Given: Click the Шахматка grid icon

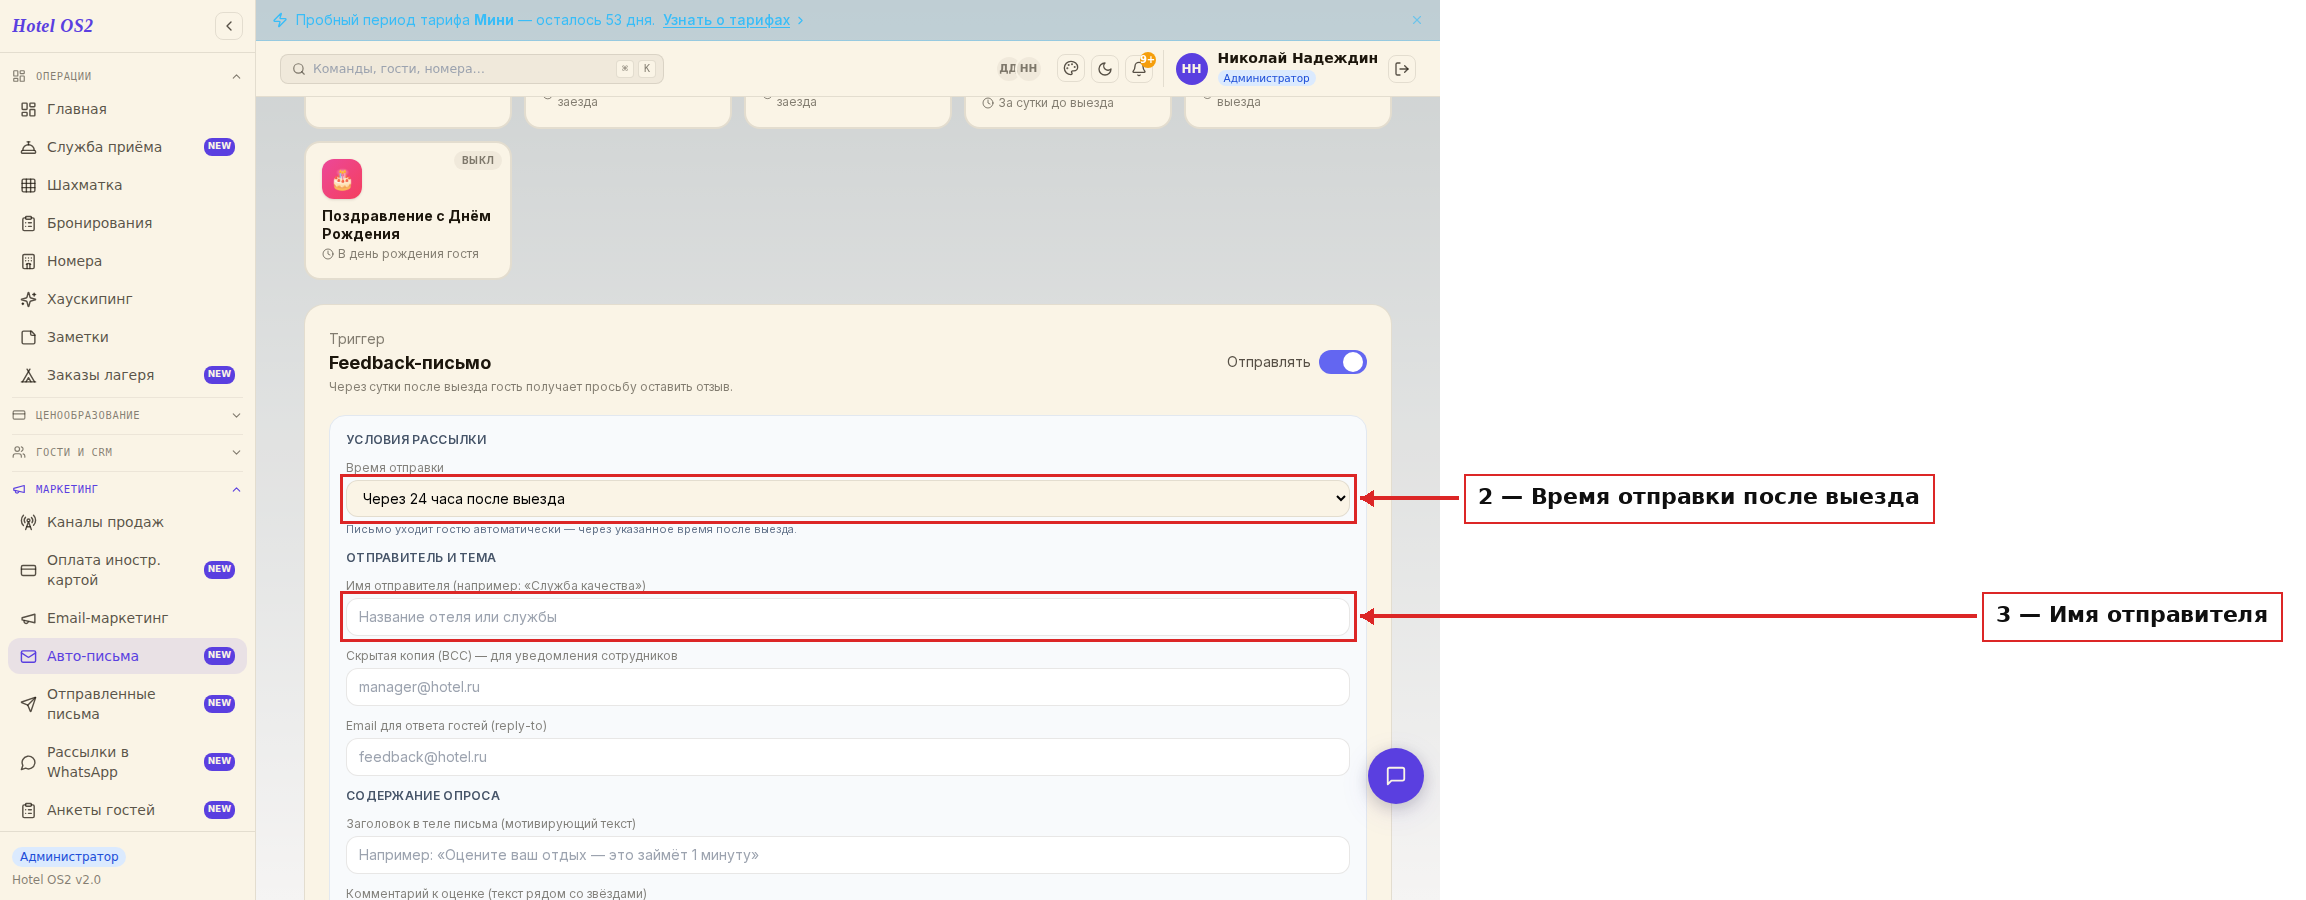Looking at the screenshot, I should pyautogui.click(x=29, y=185).
